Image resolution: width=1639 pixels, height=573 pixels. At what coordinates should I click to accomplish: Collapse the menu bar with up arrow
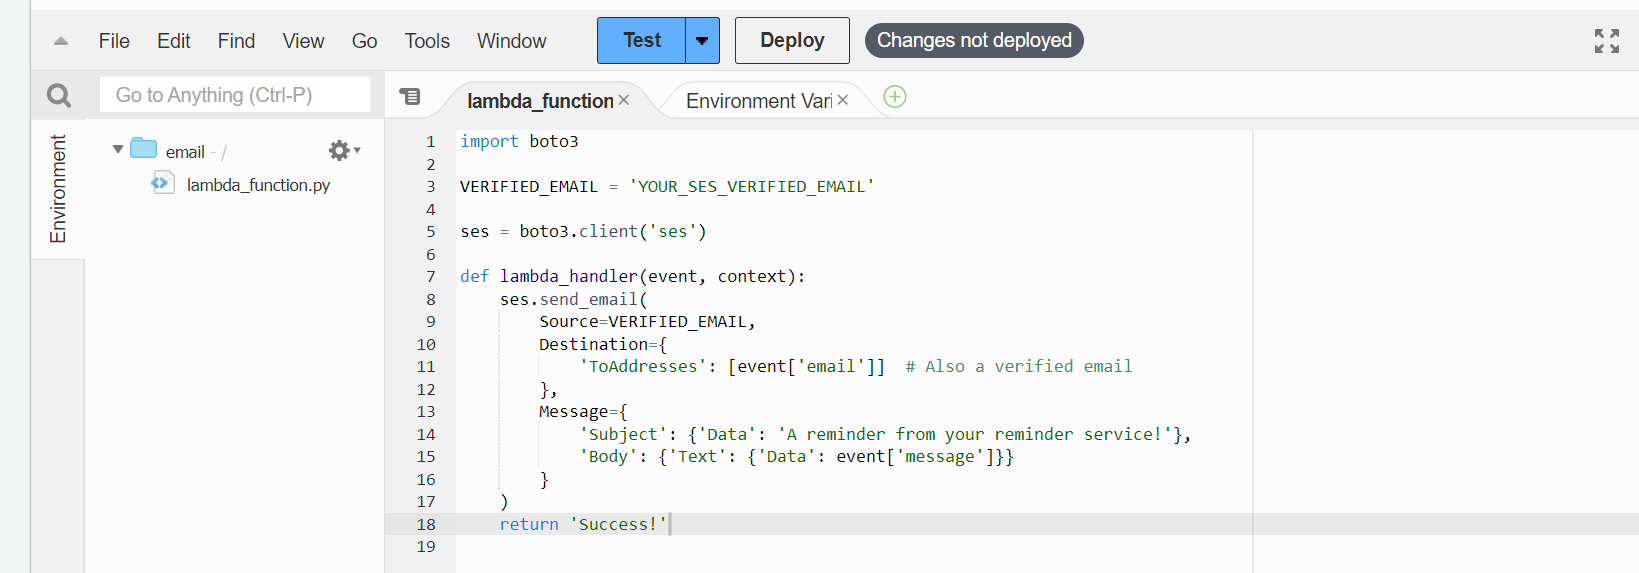(x=61, y=41)
